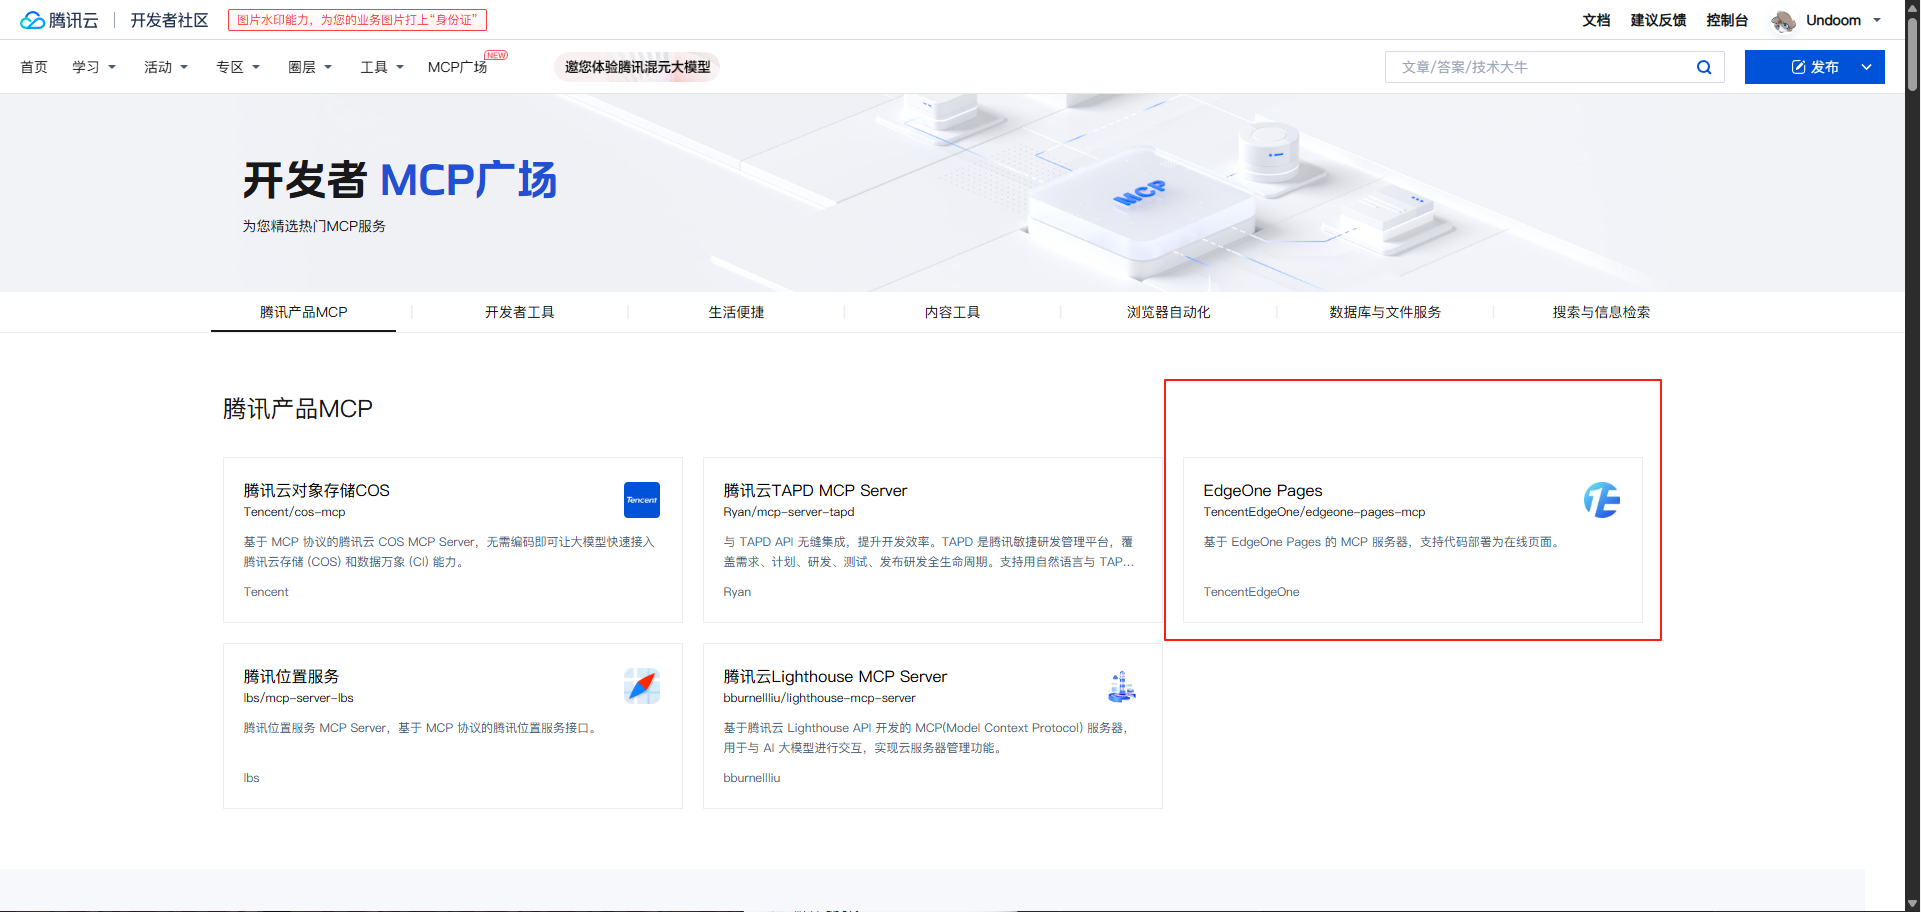1921x912 pixels.
Task: Open the Undoom account dropdown arrow
Action: click(x=1877, y=20)
